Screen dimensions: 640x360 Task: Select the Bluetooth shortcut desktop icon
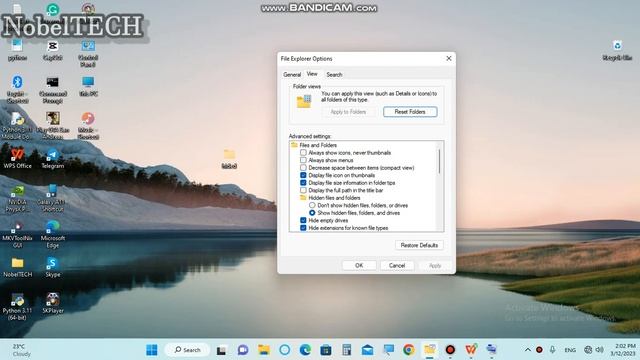tap(17, 89)
